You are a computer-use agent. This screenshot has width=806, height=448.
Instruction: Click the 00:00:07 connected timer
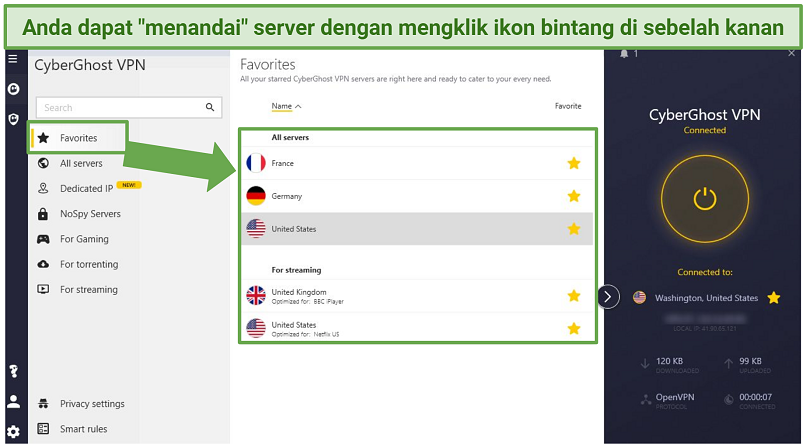pos(756,397)
